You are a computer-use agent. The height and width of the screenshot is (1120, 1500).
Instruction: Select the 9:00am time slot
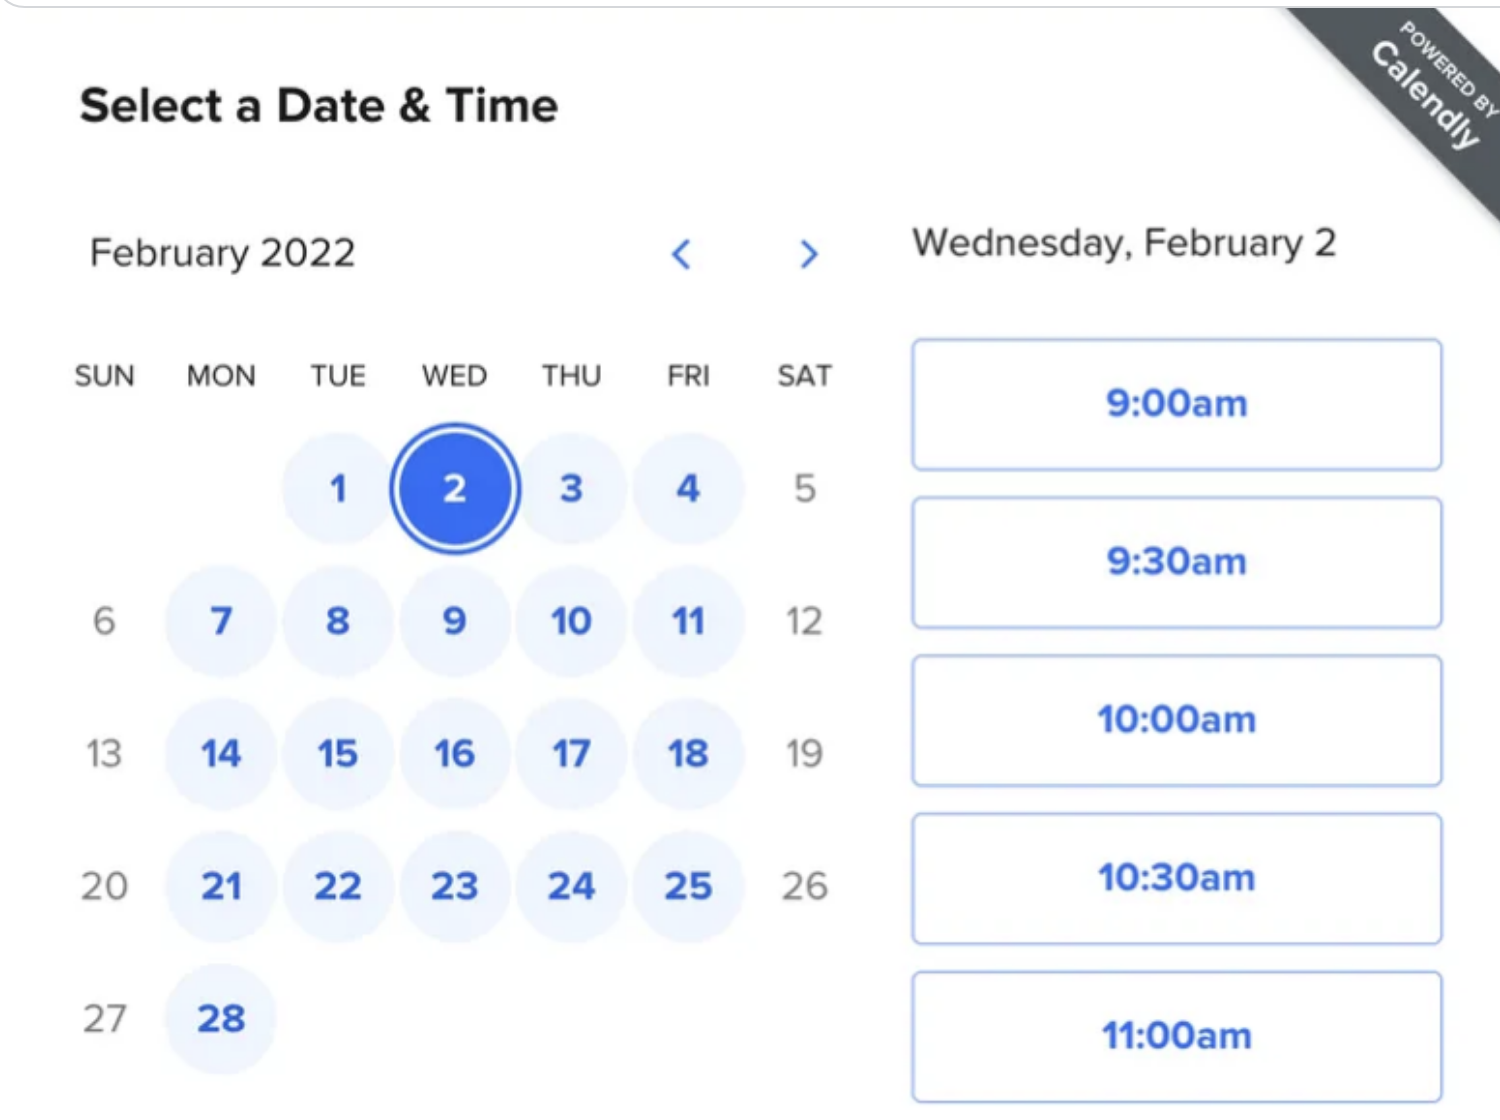click(x=1176, y=404)
